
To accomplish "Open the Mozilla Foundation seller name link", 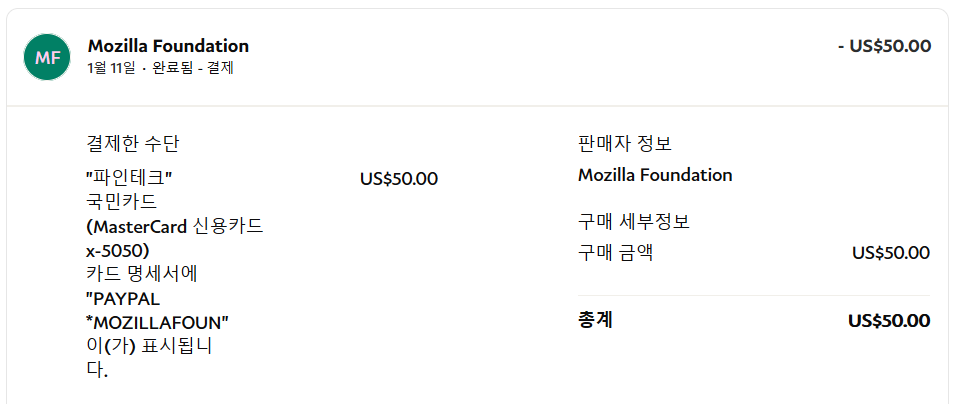I will click(655, 175).
